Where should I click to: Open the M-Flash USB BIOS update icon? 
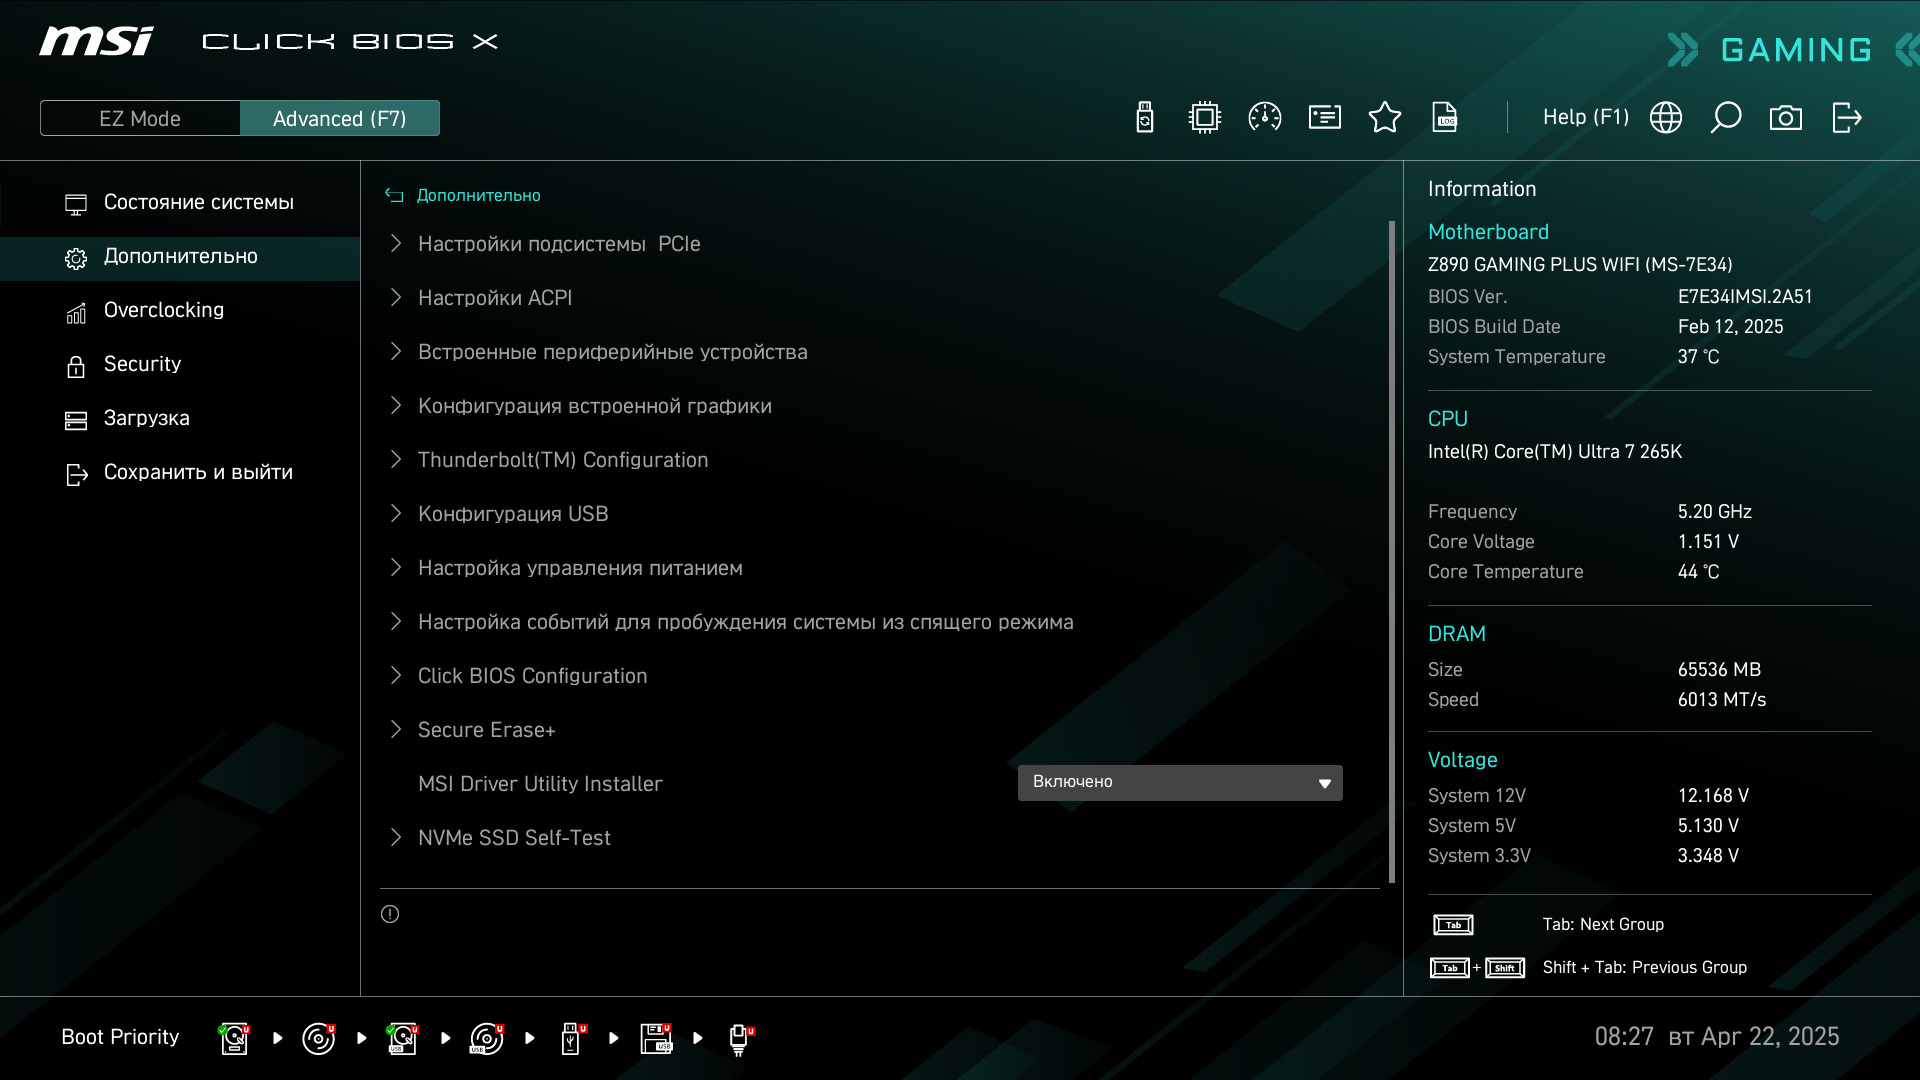point(1145,118)
